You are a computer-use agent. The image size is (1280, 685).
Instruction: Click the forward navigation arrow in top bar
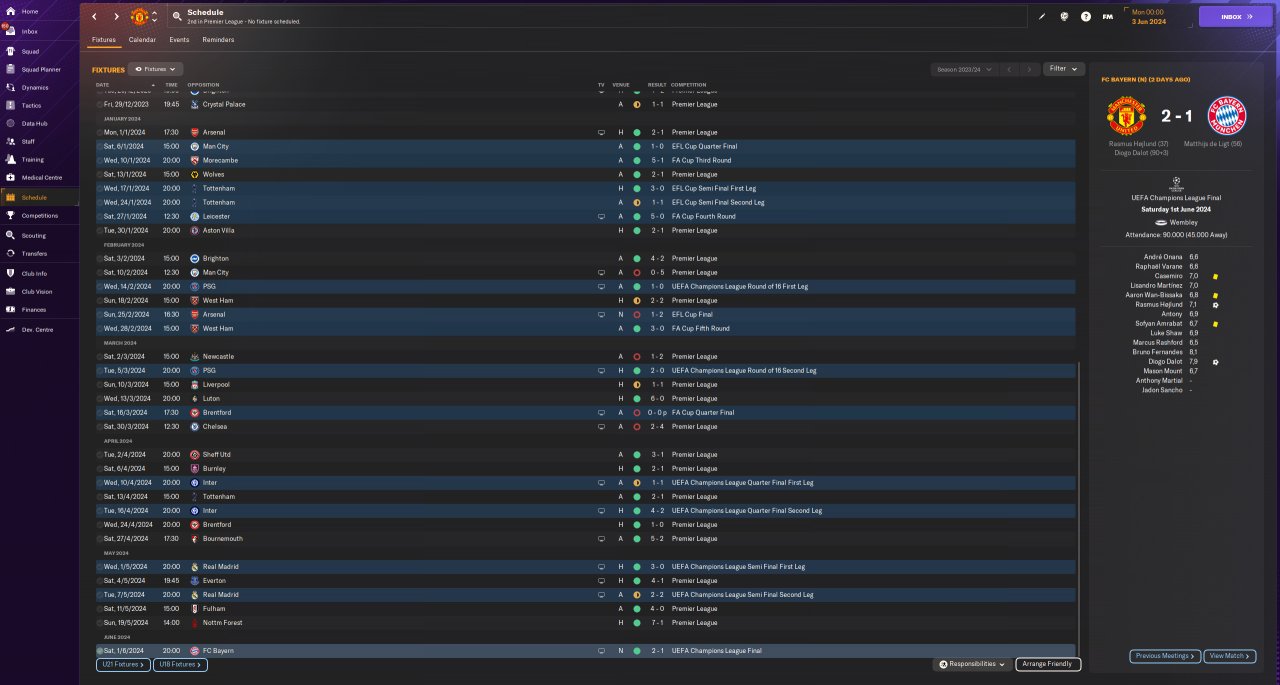click(x=116, y=17)
